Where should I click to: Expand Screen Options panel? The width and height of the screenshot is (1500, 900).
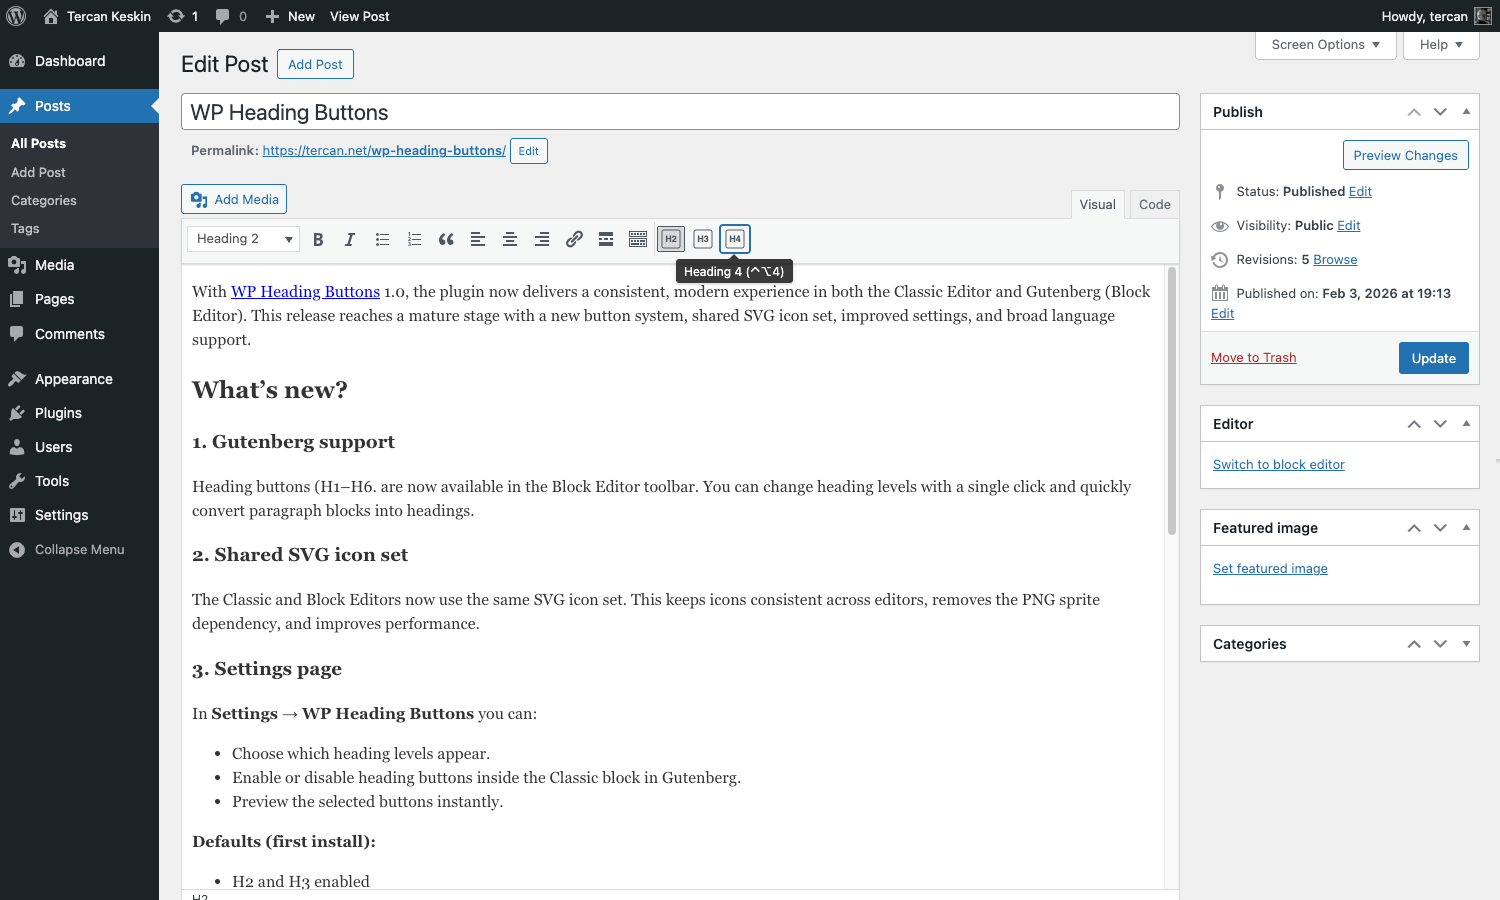1326,45
